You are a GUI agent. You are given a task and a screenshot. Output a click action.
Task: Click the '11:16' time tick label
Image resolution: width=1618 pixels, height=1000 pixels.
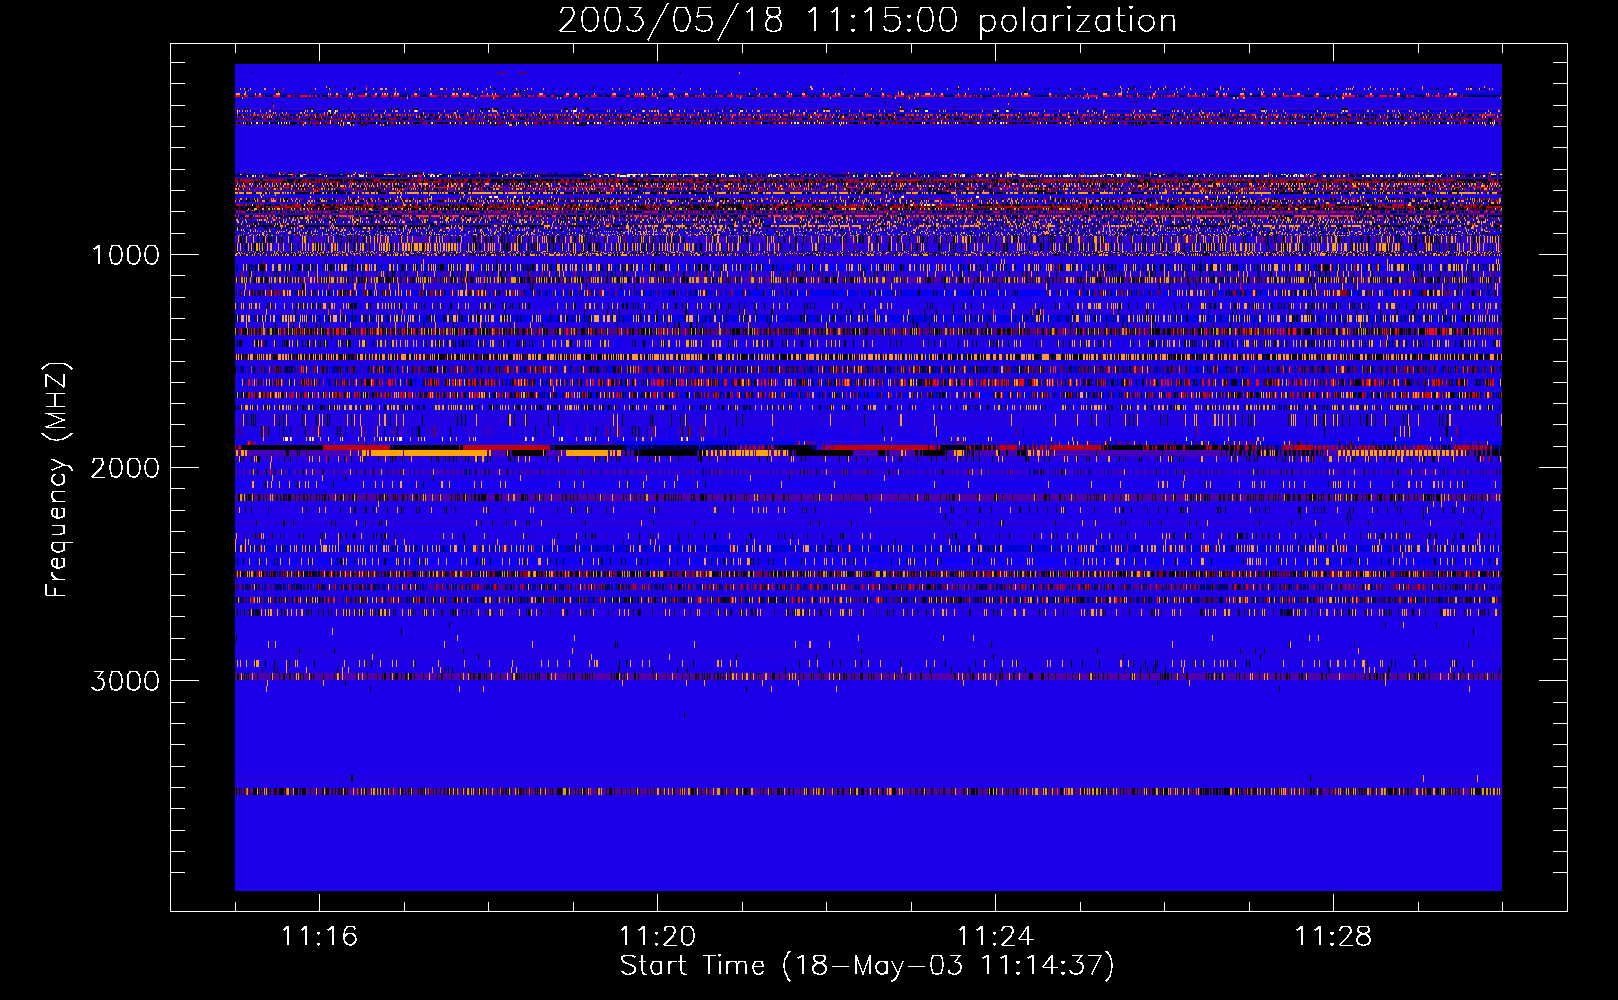pyautogui.click(x=320, y=937)
